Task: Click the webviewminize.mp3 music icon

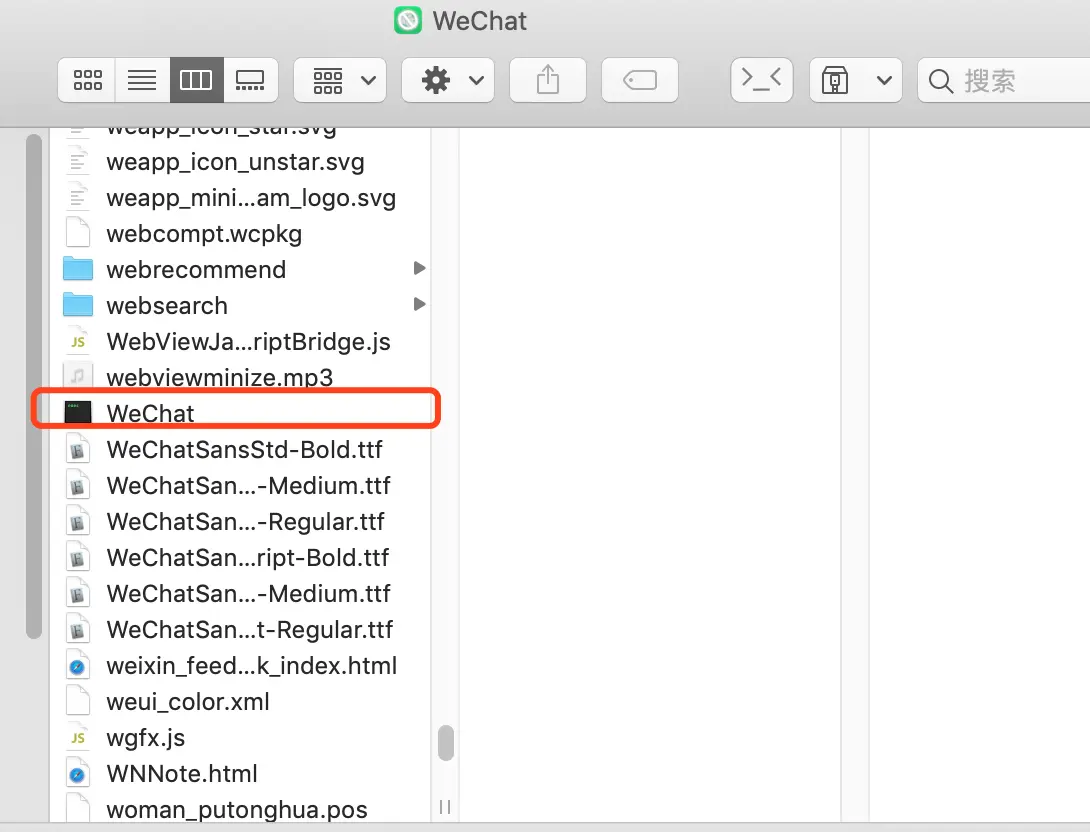Action: pyautogui.click(x=78, y=377)
